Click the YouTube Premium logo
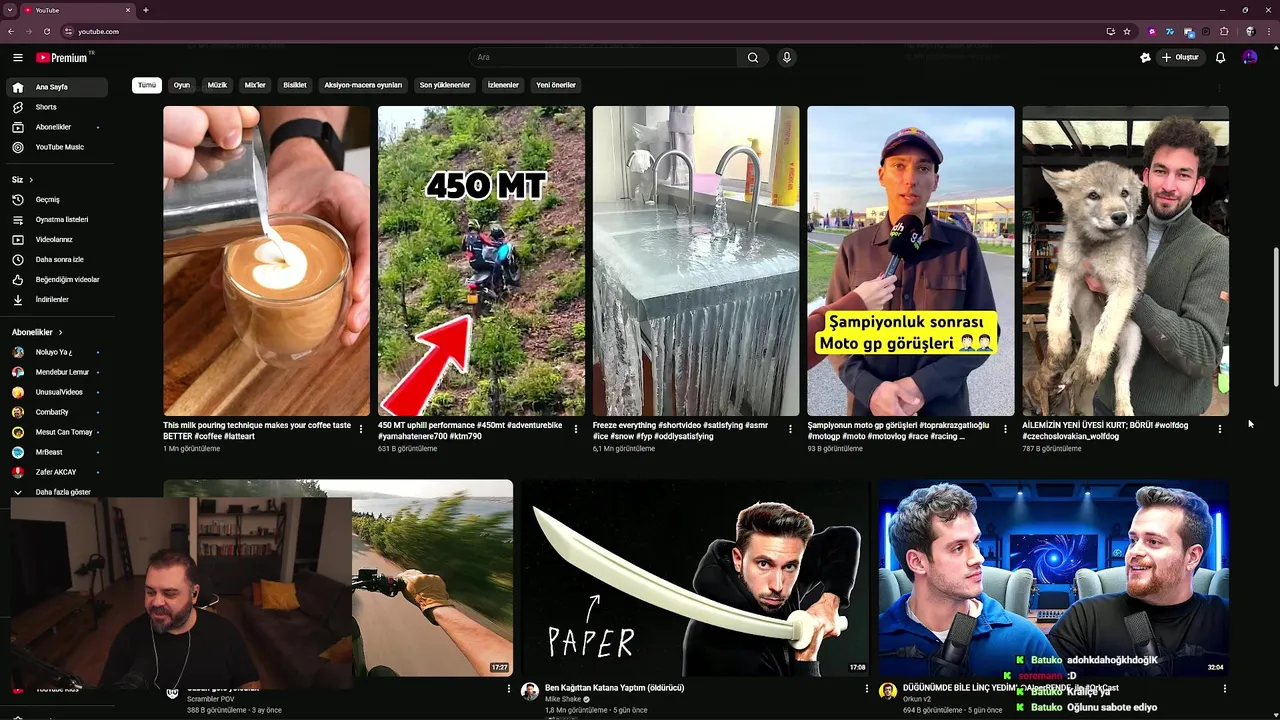 [x=62, y=58]
